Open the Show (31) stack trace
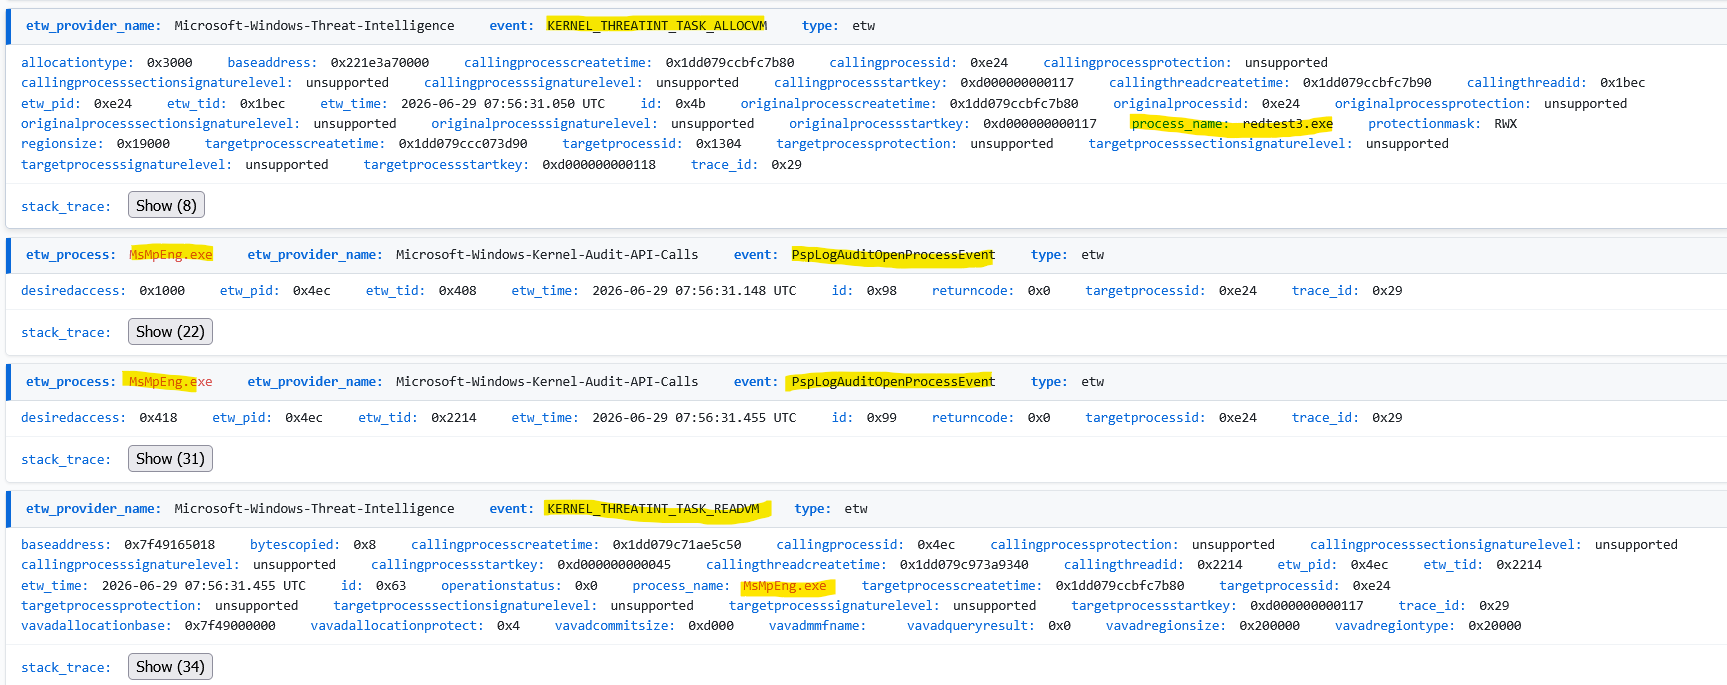This screenshot has height=685, width=1727. tap(170, 458)
